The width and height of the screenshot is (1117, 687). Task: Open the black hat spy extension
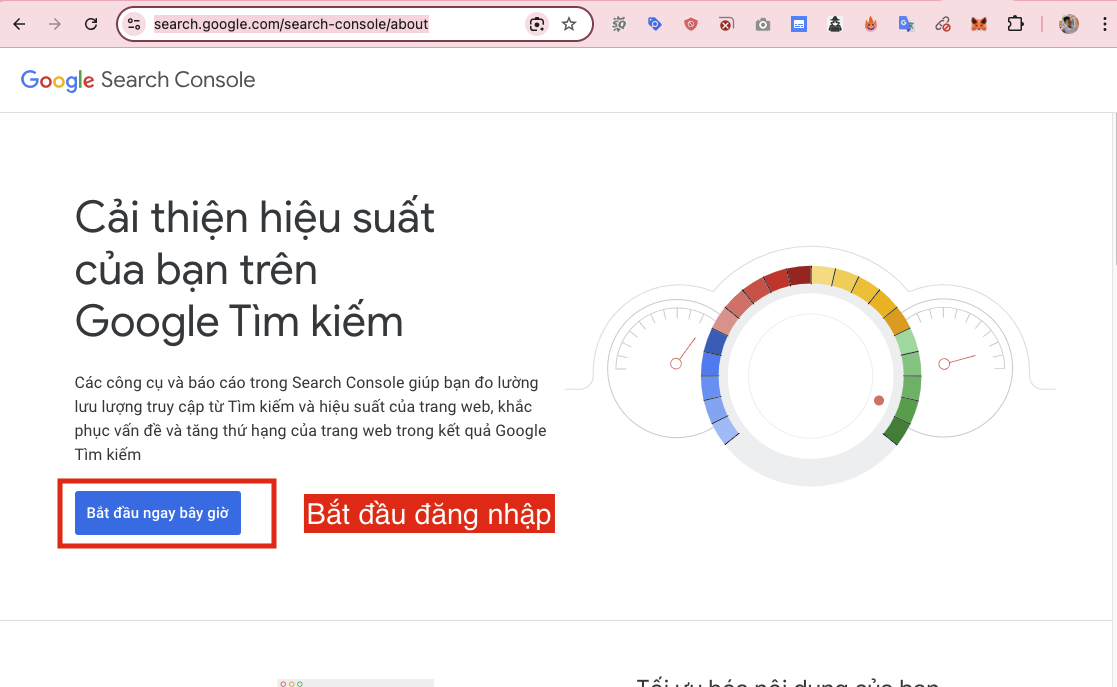(835, 24)
